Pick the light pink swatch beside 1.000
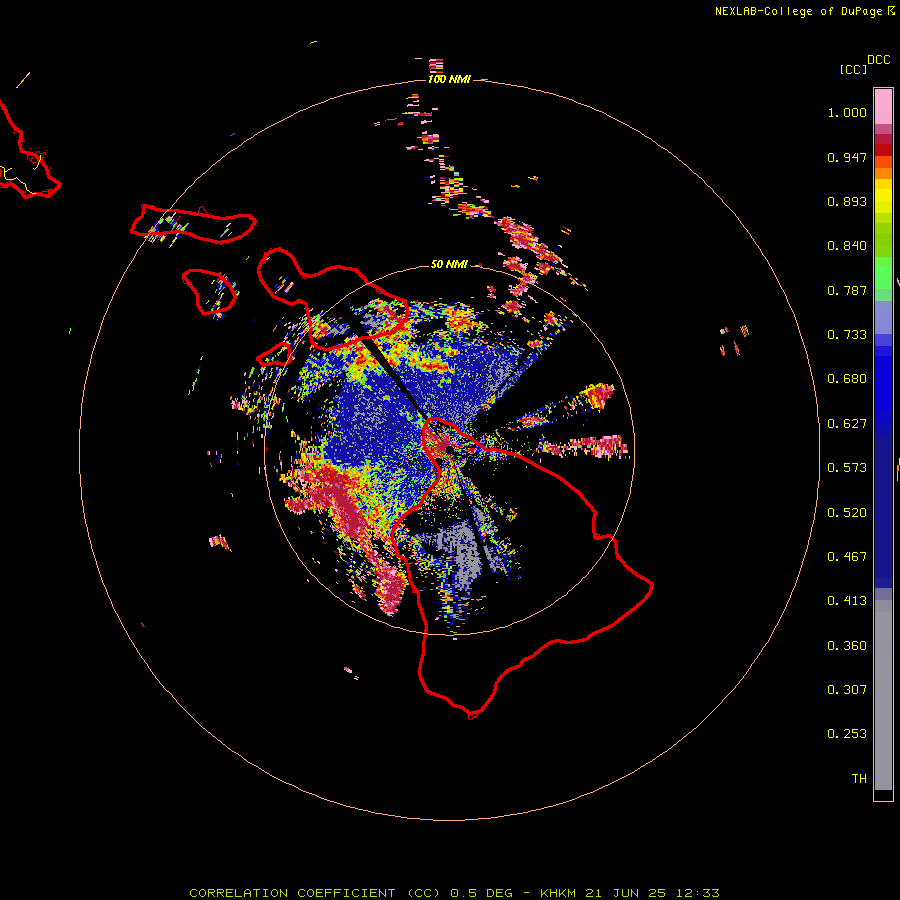Image resolution: width=900 pixels, height=900 pixels. coord(883,107)
